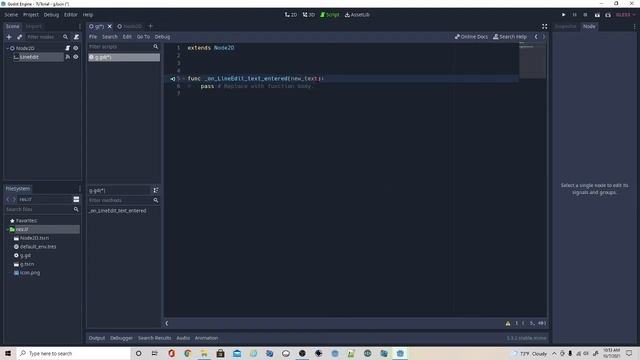Switch to the Node2D scene tab
Viewport: 640px width, 360px height.
(x=129, y=27)
